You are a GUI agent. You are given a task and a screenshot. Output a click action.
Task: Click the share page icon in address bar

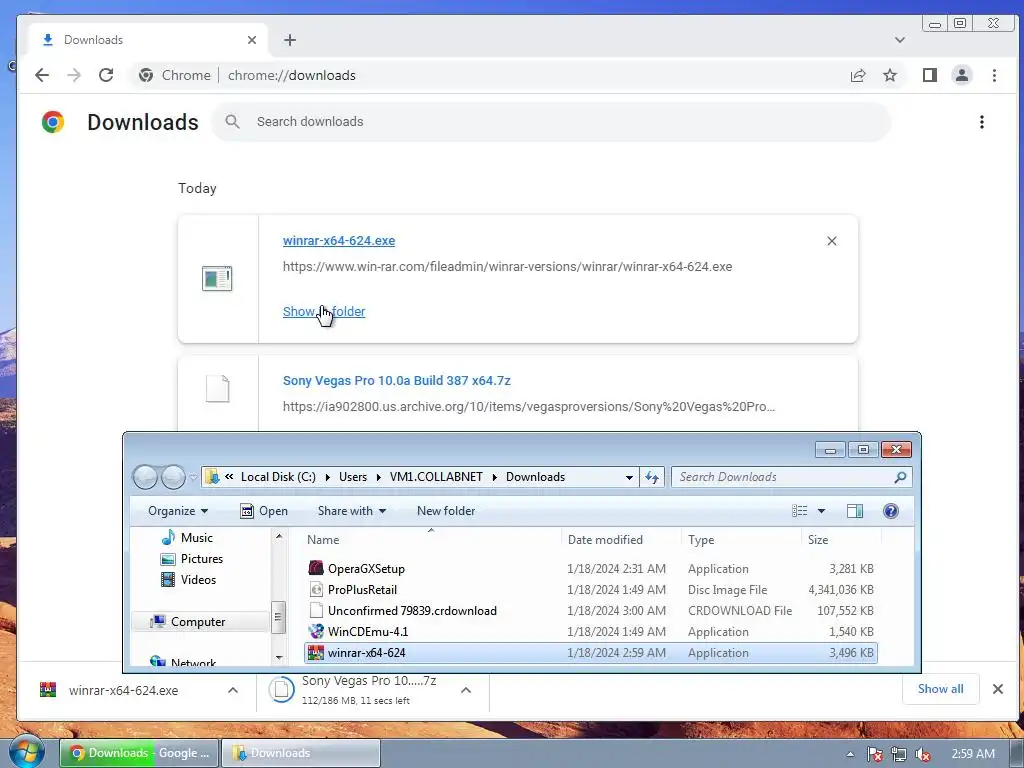(x=858, y=75)
